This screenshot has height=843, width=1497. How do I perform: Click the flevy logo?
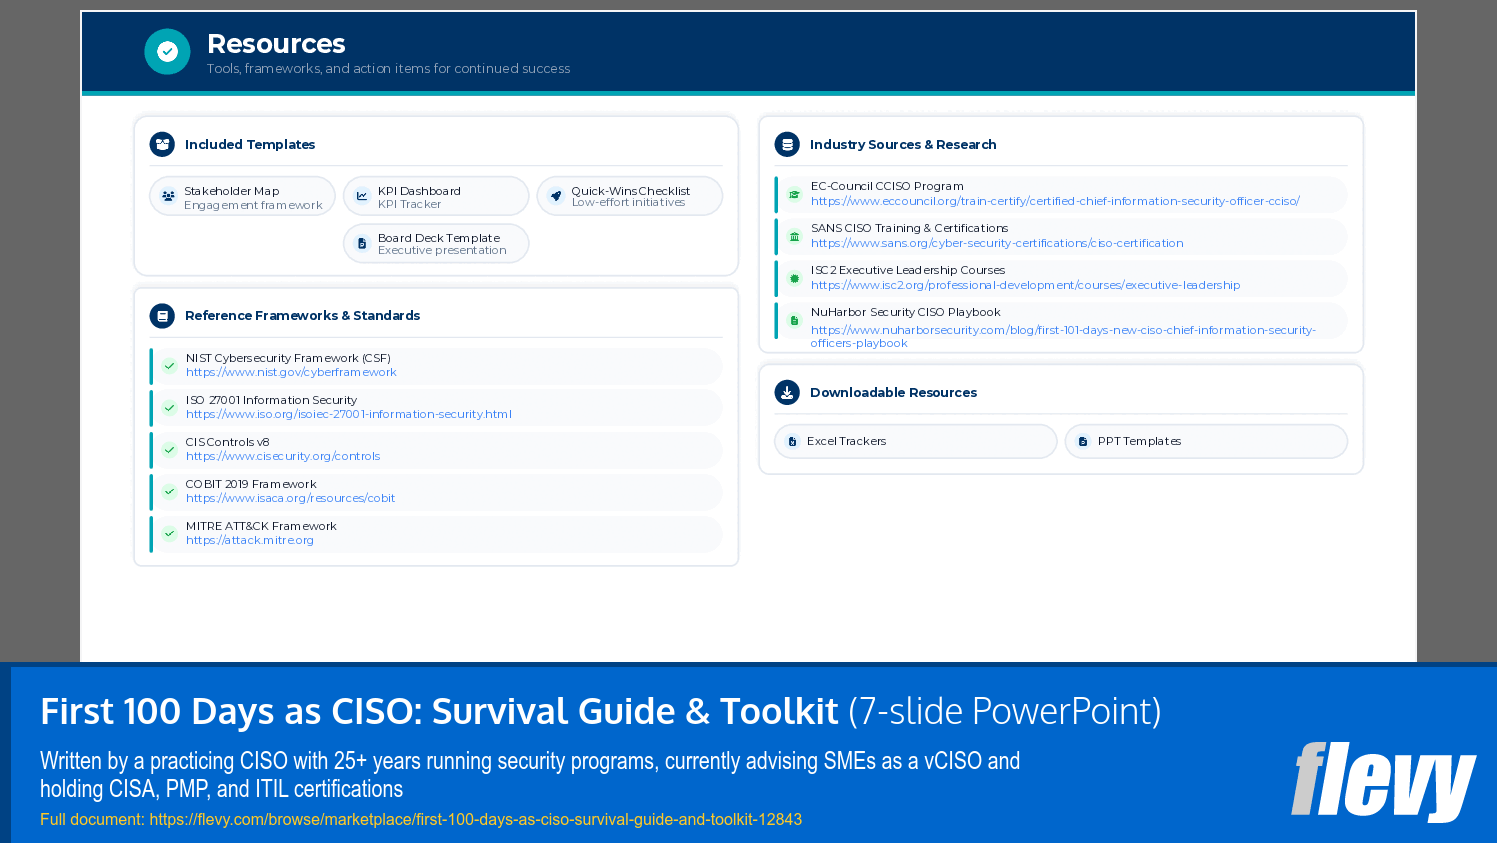[1383, 781]
